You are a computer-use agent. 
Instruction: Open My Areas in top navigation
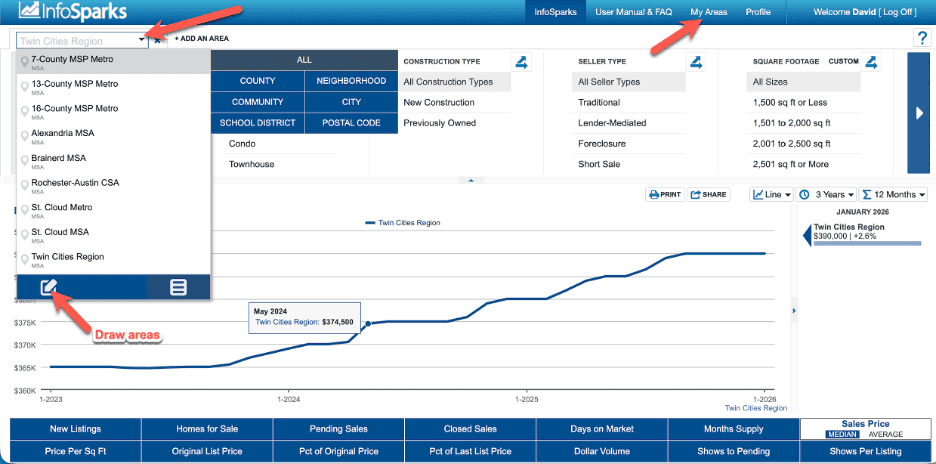(709, 12)
